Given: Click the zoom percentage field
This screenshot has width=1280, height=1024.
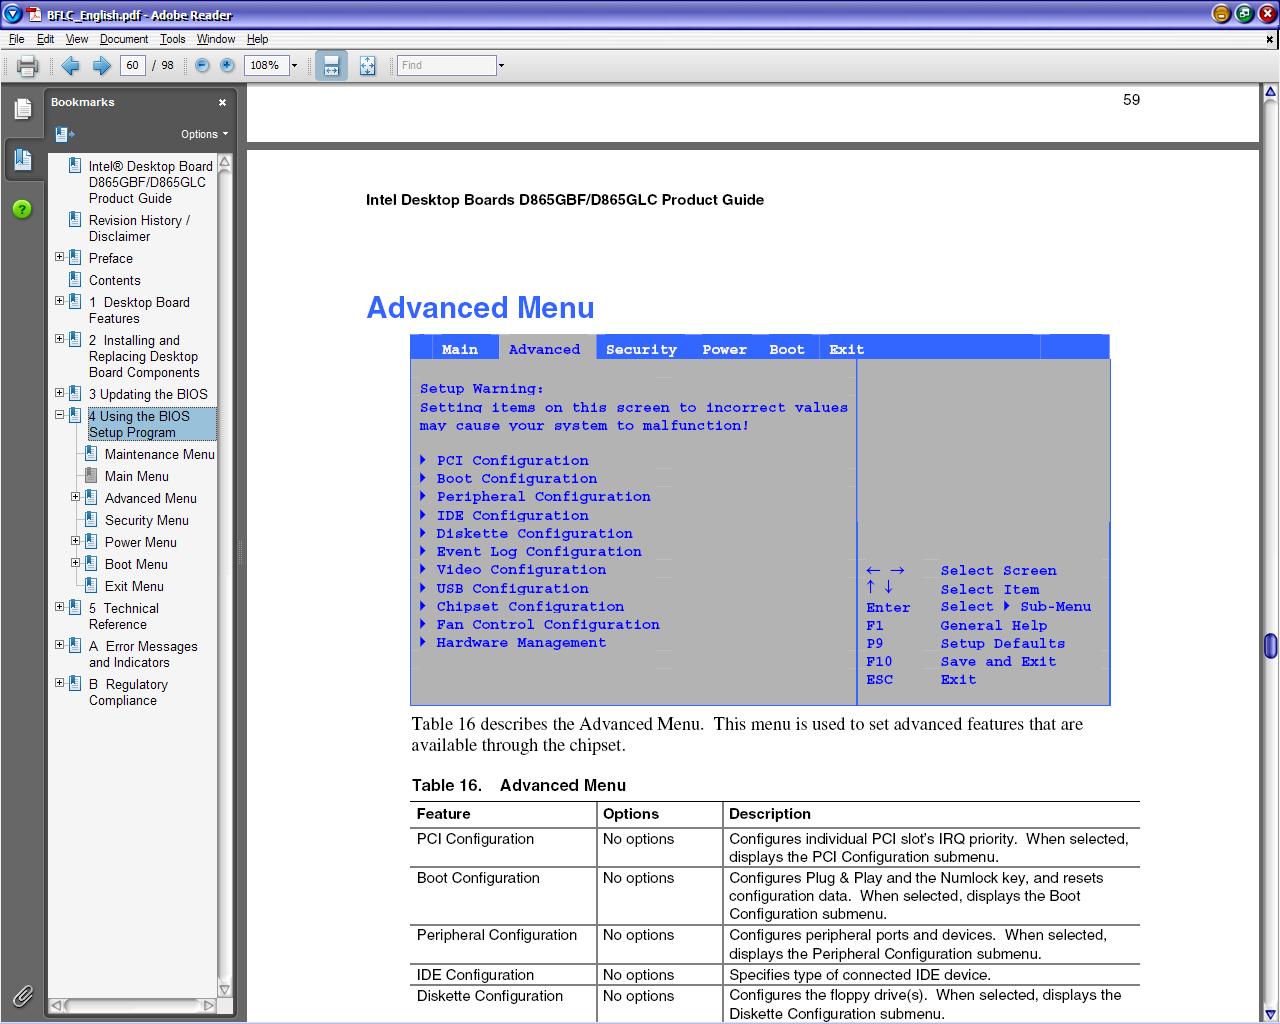Looking at the screenshot, I should click(x=266, y=65).
